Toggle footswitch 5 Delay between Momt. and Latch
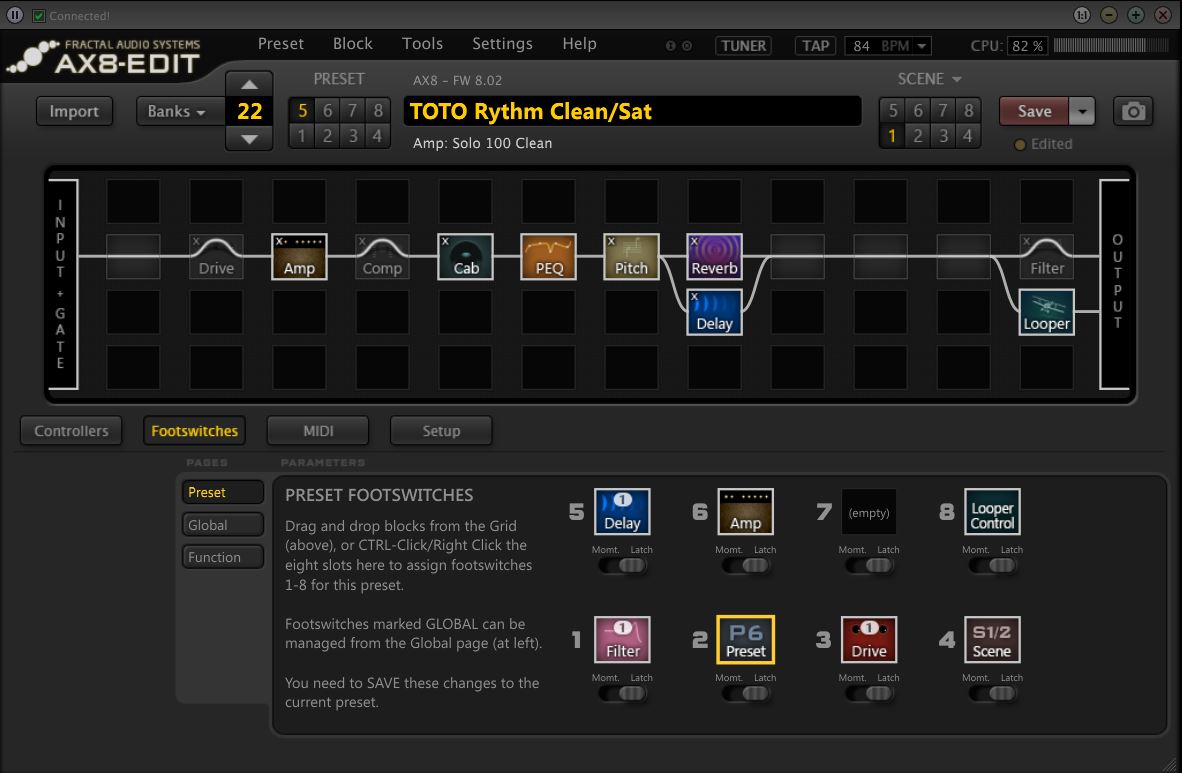This screenshot has width=1182, height=773. pyautogui.click(x=621, y=564)
